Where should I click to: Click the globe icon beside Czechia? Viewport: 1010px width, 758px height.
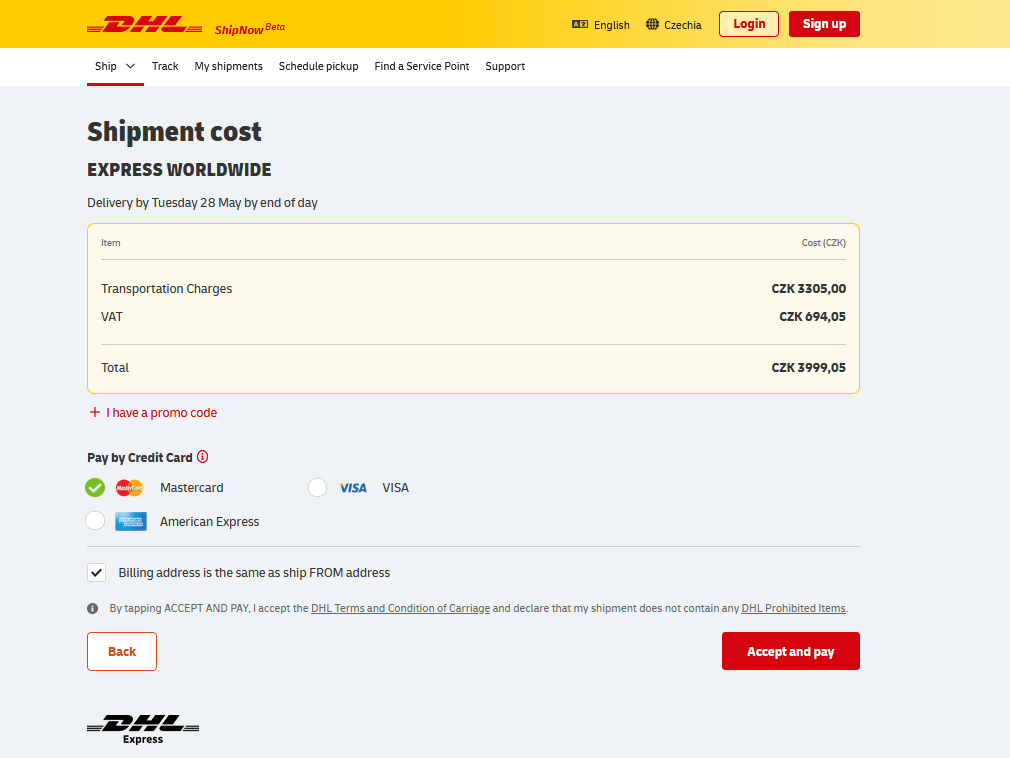click(x=653, y=24)
